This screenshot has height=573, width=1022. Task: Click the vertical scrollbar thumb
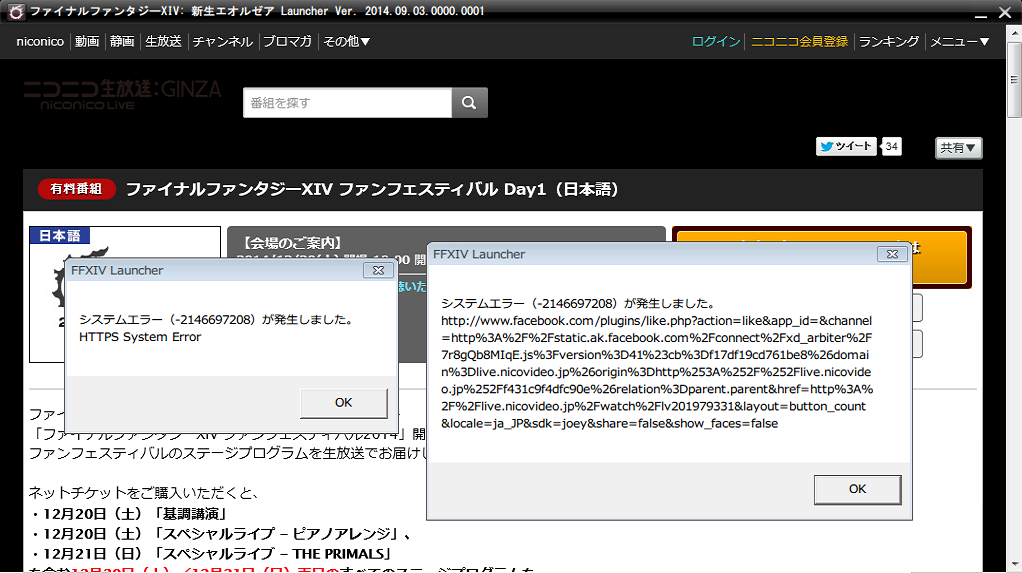pos(1014,81)
